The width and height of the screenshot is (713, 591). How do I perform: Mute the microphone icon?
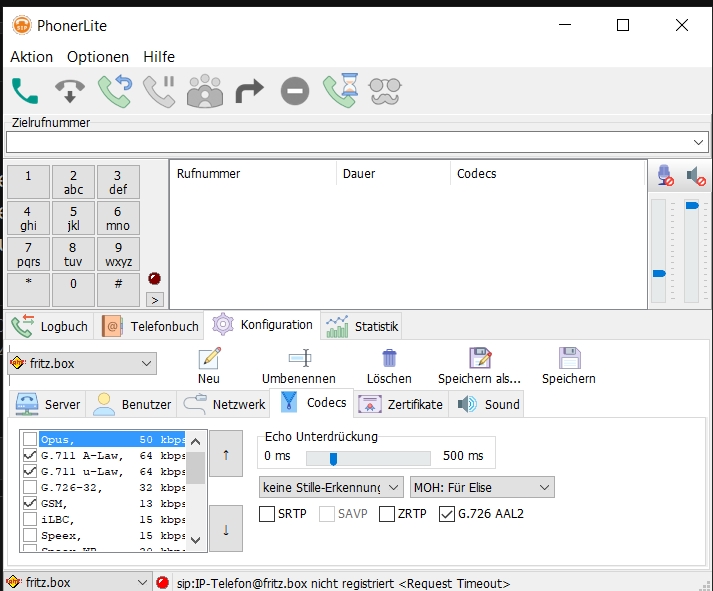coord(665,175)
